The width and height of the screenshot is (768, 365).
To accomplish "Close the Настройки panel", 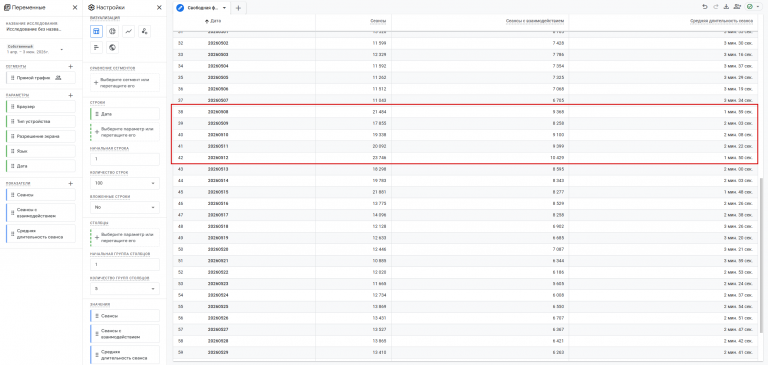I will (159, 8).
